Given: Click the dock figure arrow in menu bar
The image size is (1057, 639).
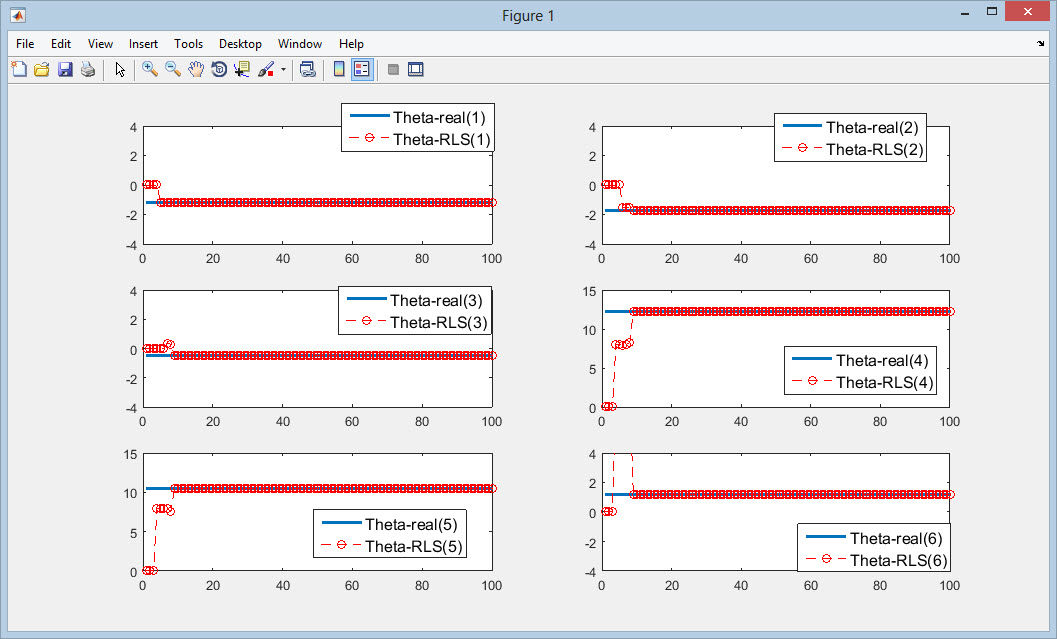Looking at the screenshot, I should [1040, 44].
